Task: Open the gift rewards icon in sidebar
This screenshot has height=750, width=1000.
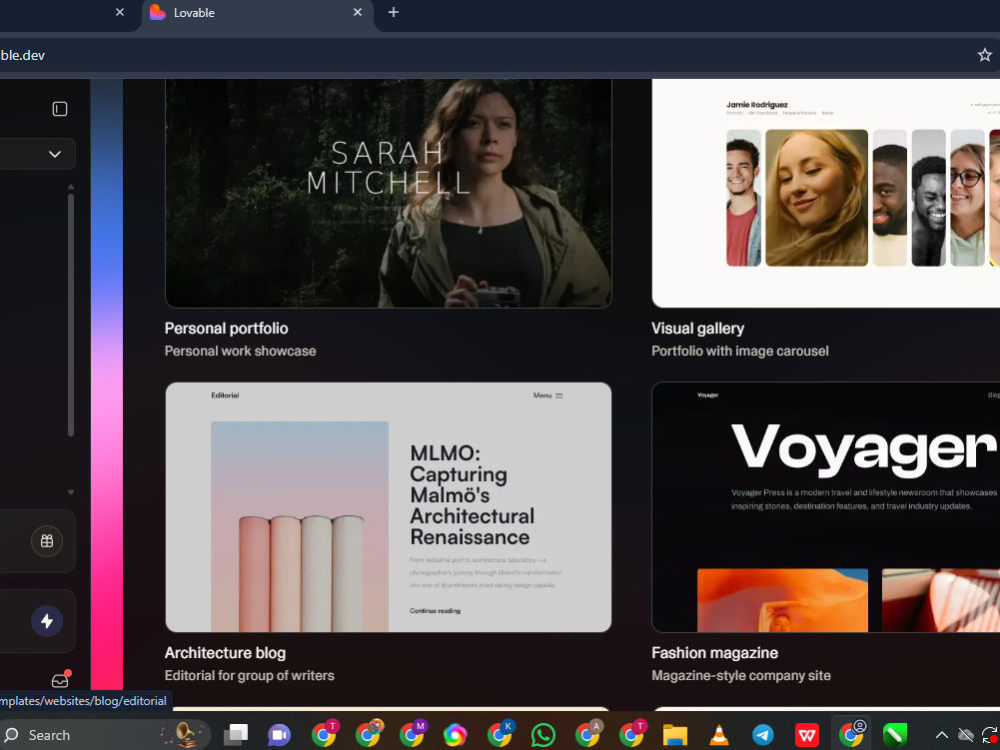Action: click(x=47, y=541)
